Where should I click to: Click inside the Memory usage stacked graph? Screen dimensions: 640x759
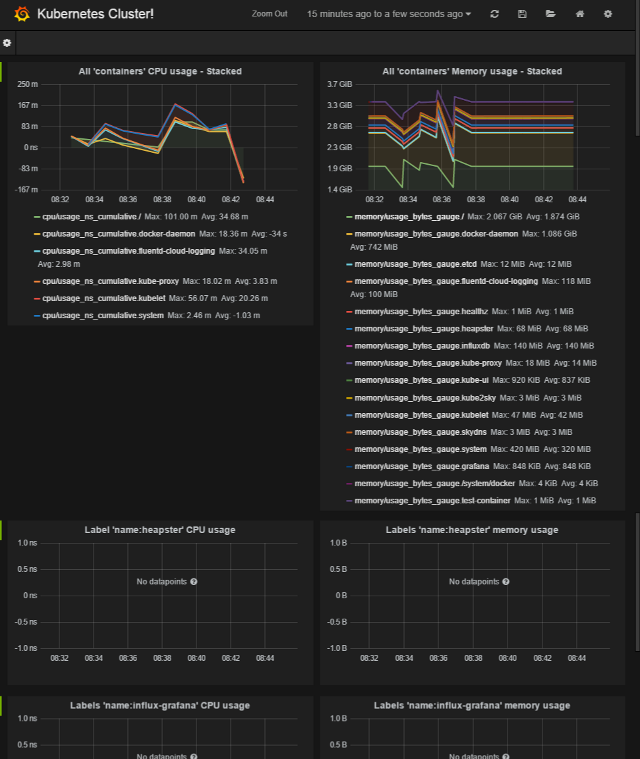(482, 137)
